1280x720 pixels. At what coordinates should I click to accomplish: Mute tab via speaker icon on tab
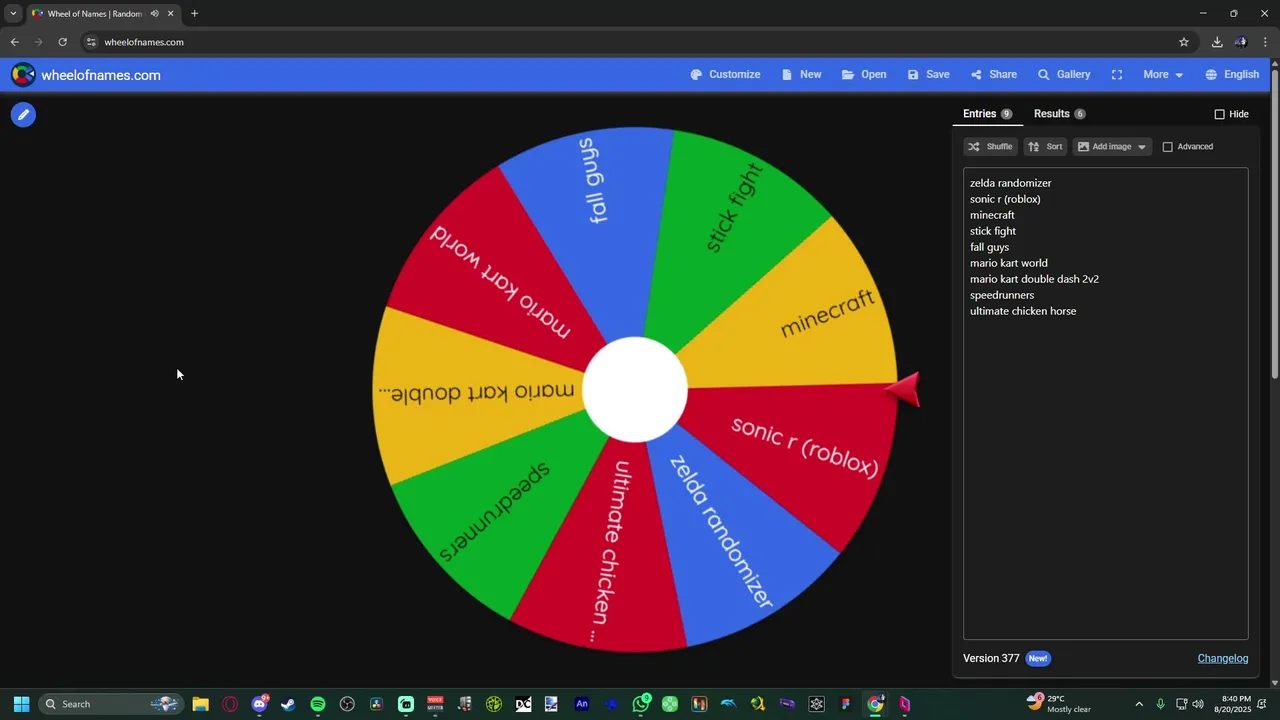click(x=154, y=14)
